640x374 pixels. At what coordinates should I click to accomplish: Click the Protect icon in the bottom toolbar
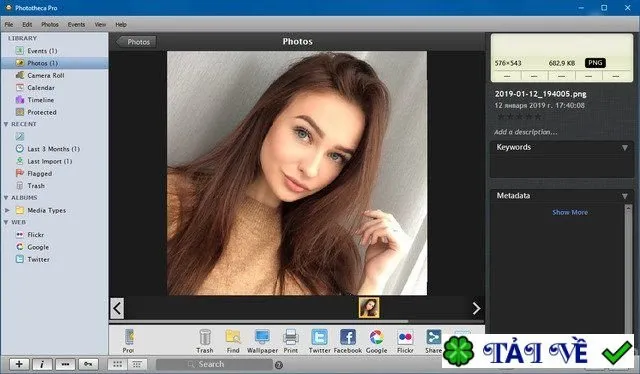[129, 341]
